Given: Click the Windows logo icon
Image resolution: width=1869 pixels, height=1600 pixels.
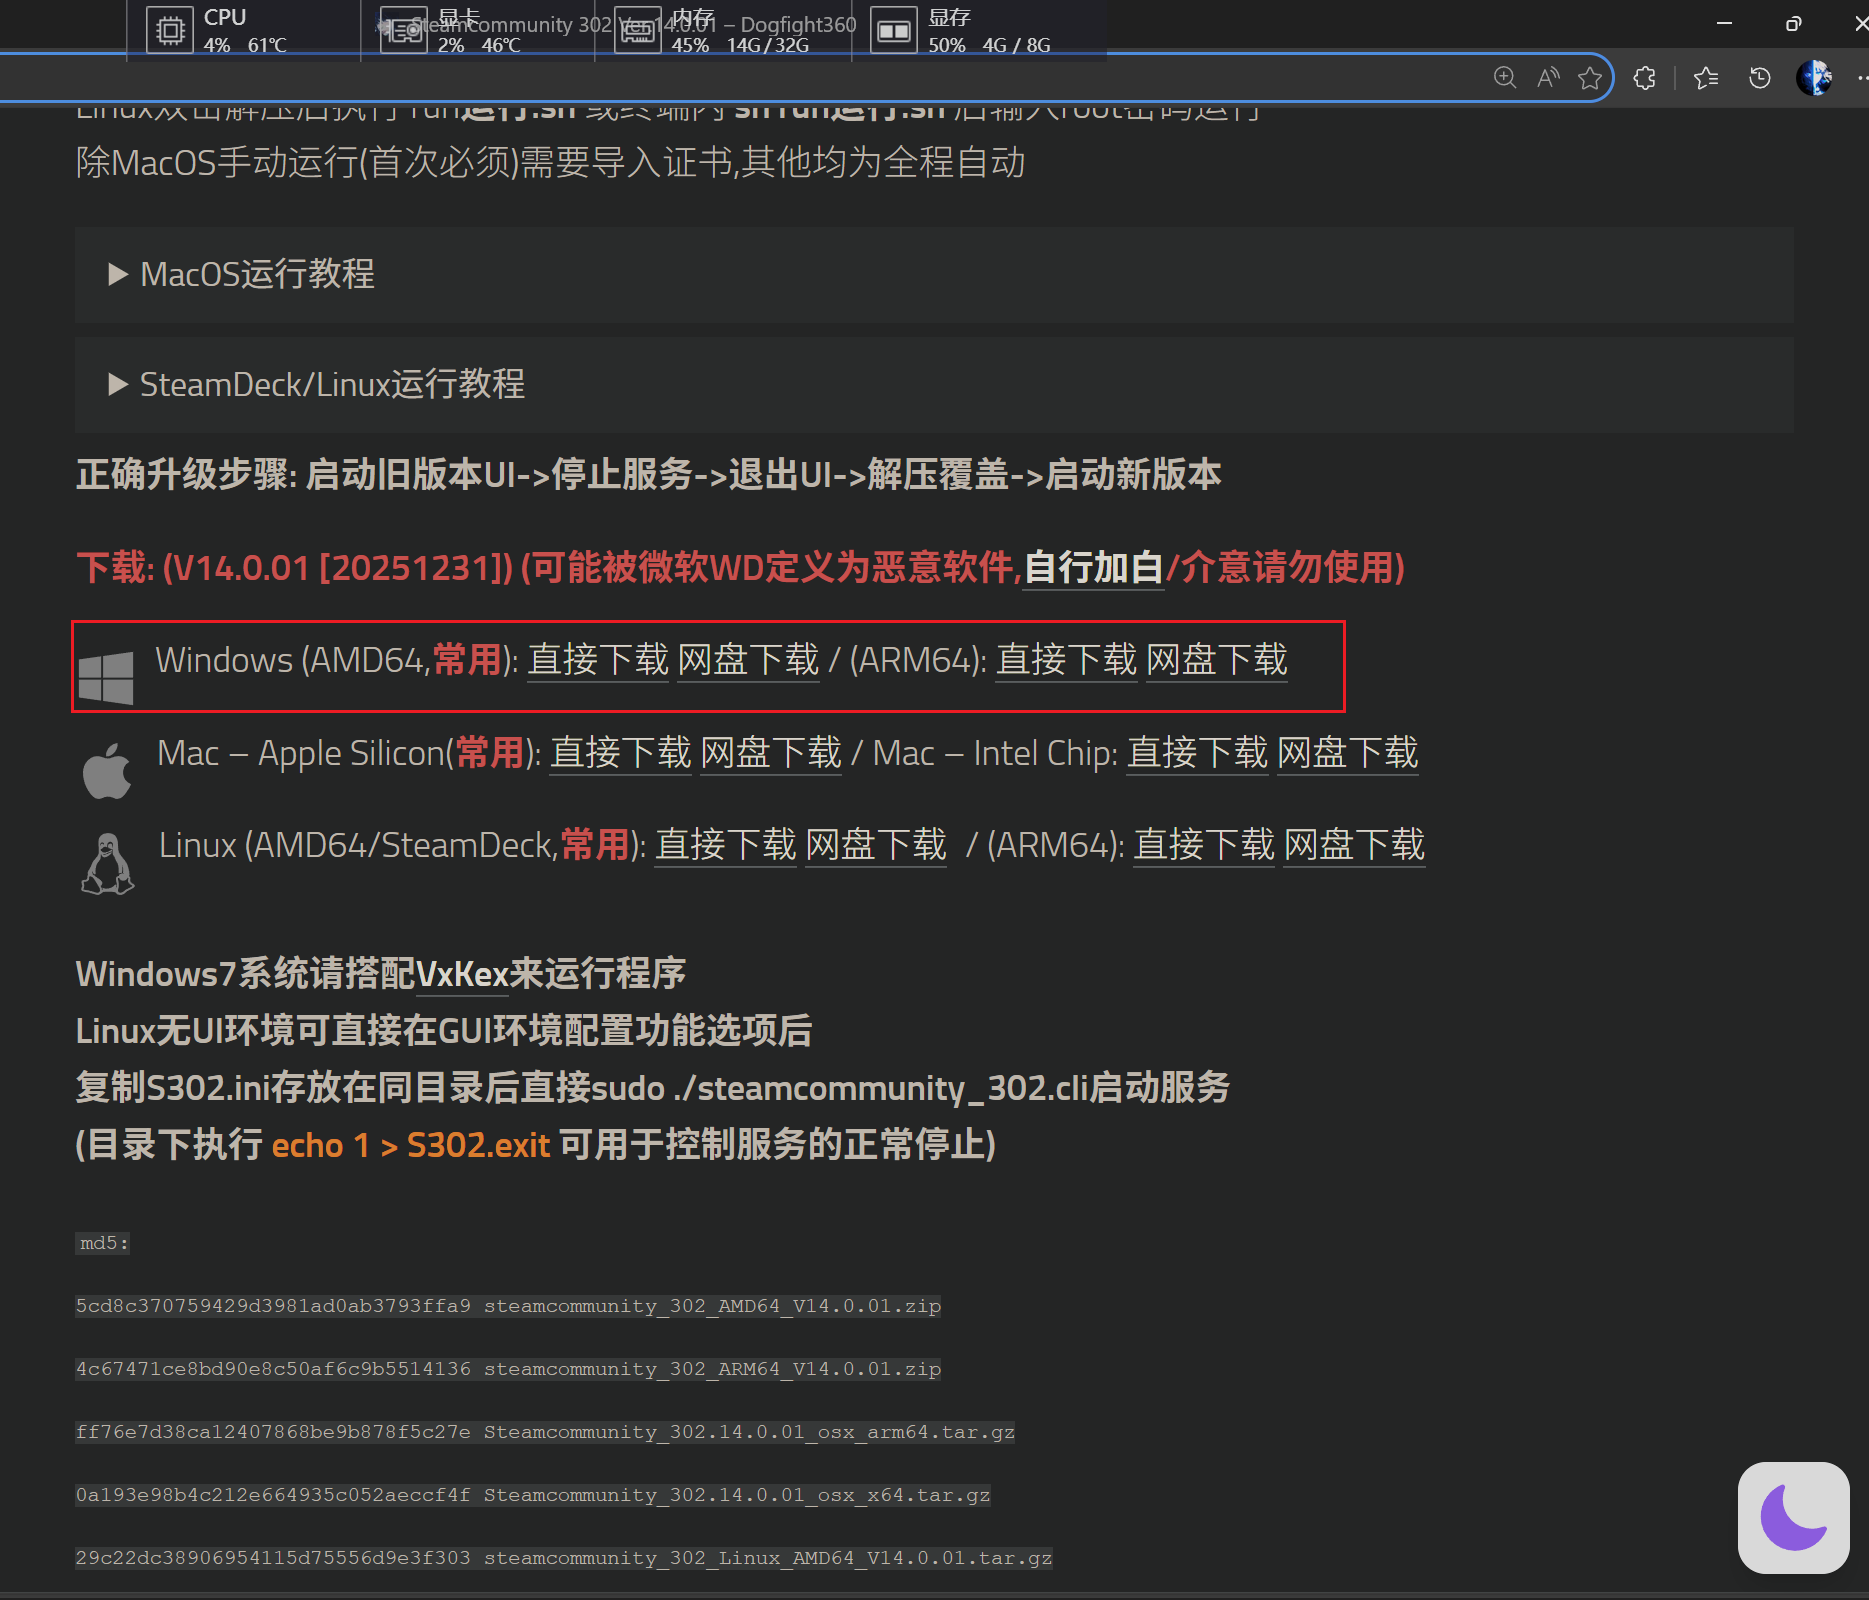Looking at the screenshot, I should click(x=106, y=678).
